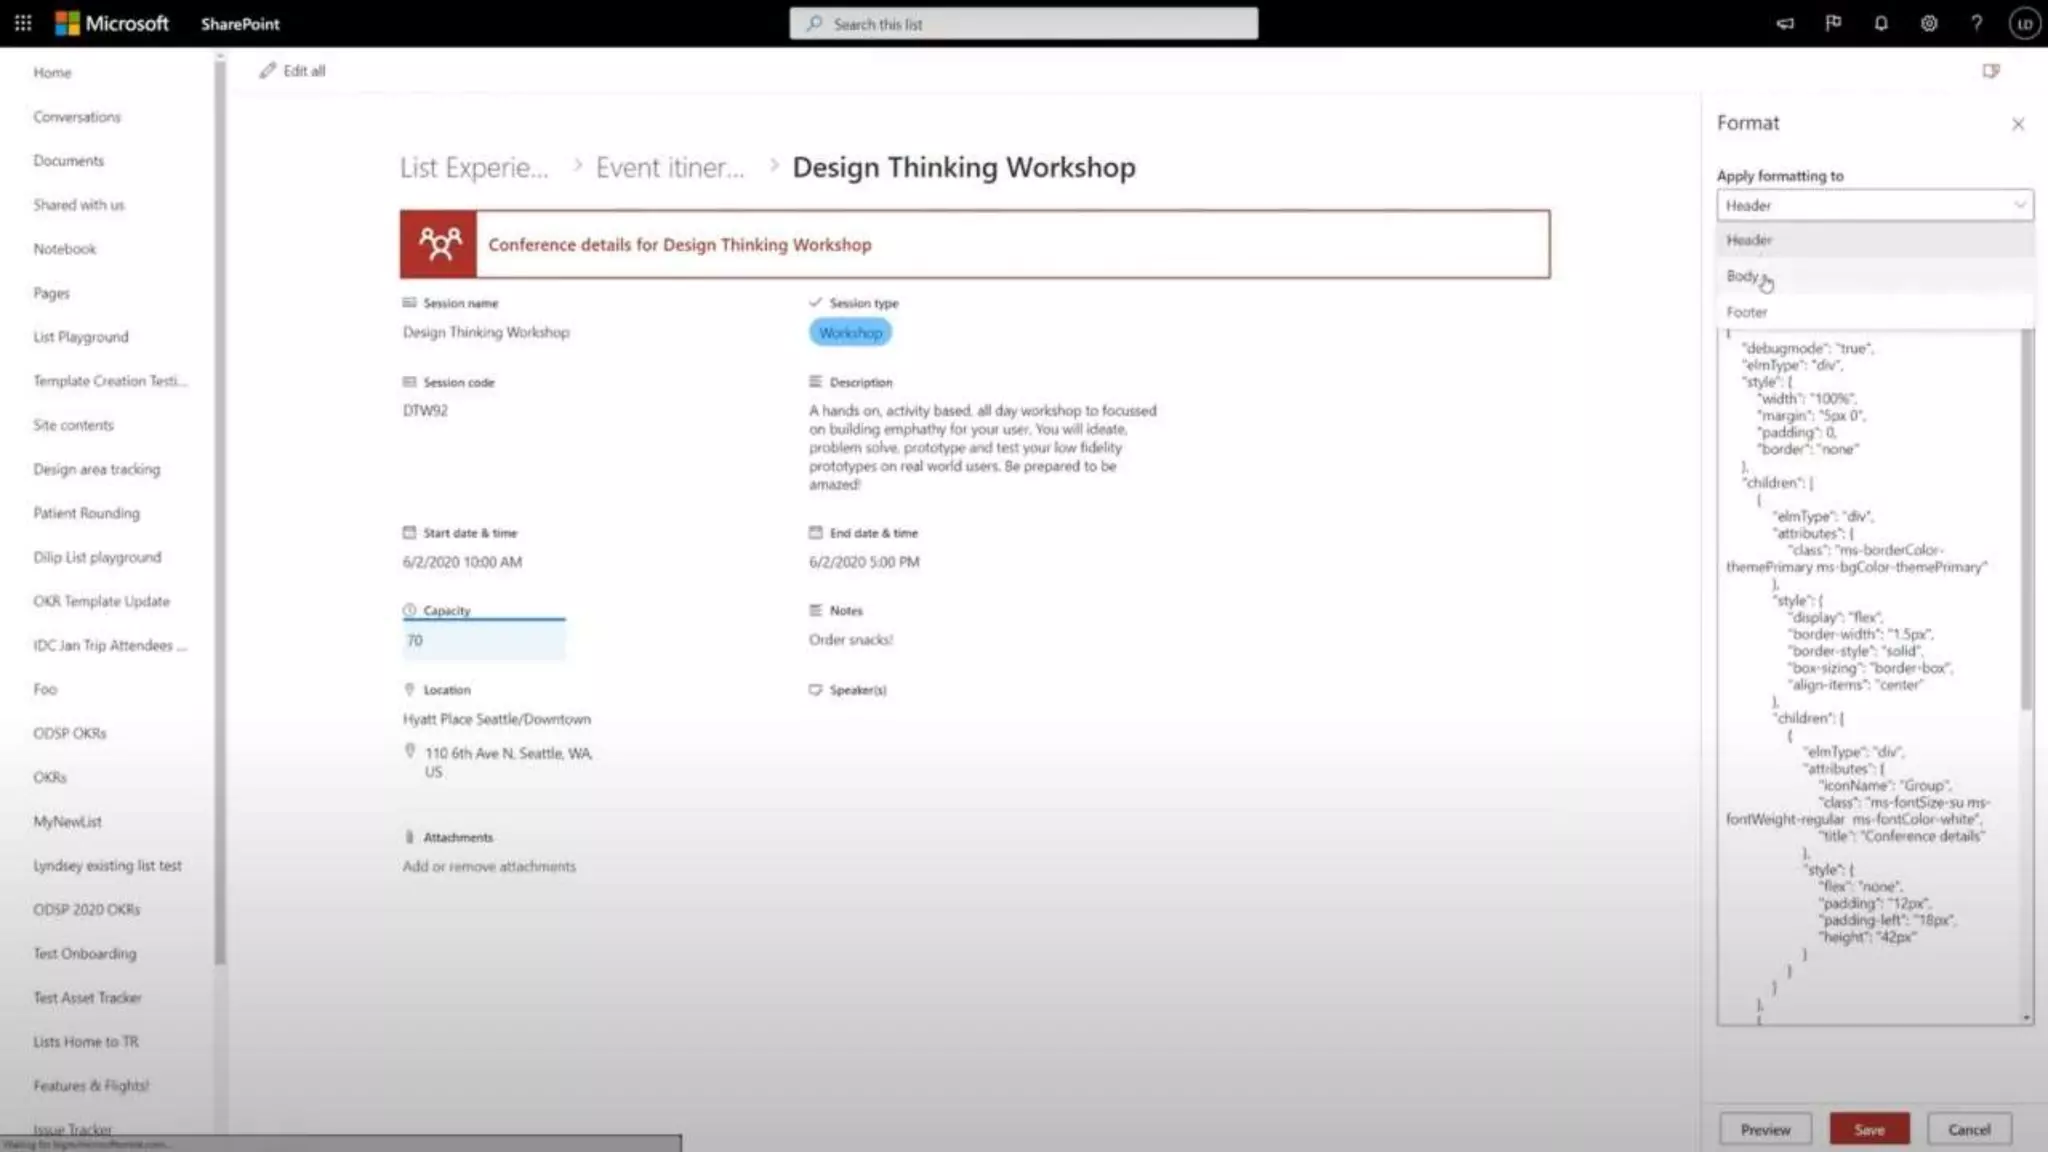The width and height of the screenshot is (2048, 1152).
Task: Choose Footer from the dropdown list
Action: click(x=1747, y=312)
